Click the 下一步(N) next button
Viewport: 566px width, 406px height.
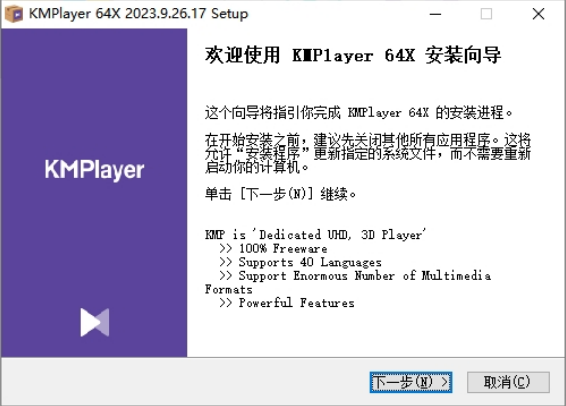tap(411, 382)
